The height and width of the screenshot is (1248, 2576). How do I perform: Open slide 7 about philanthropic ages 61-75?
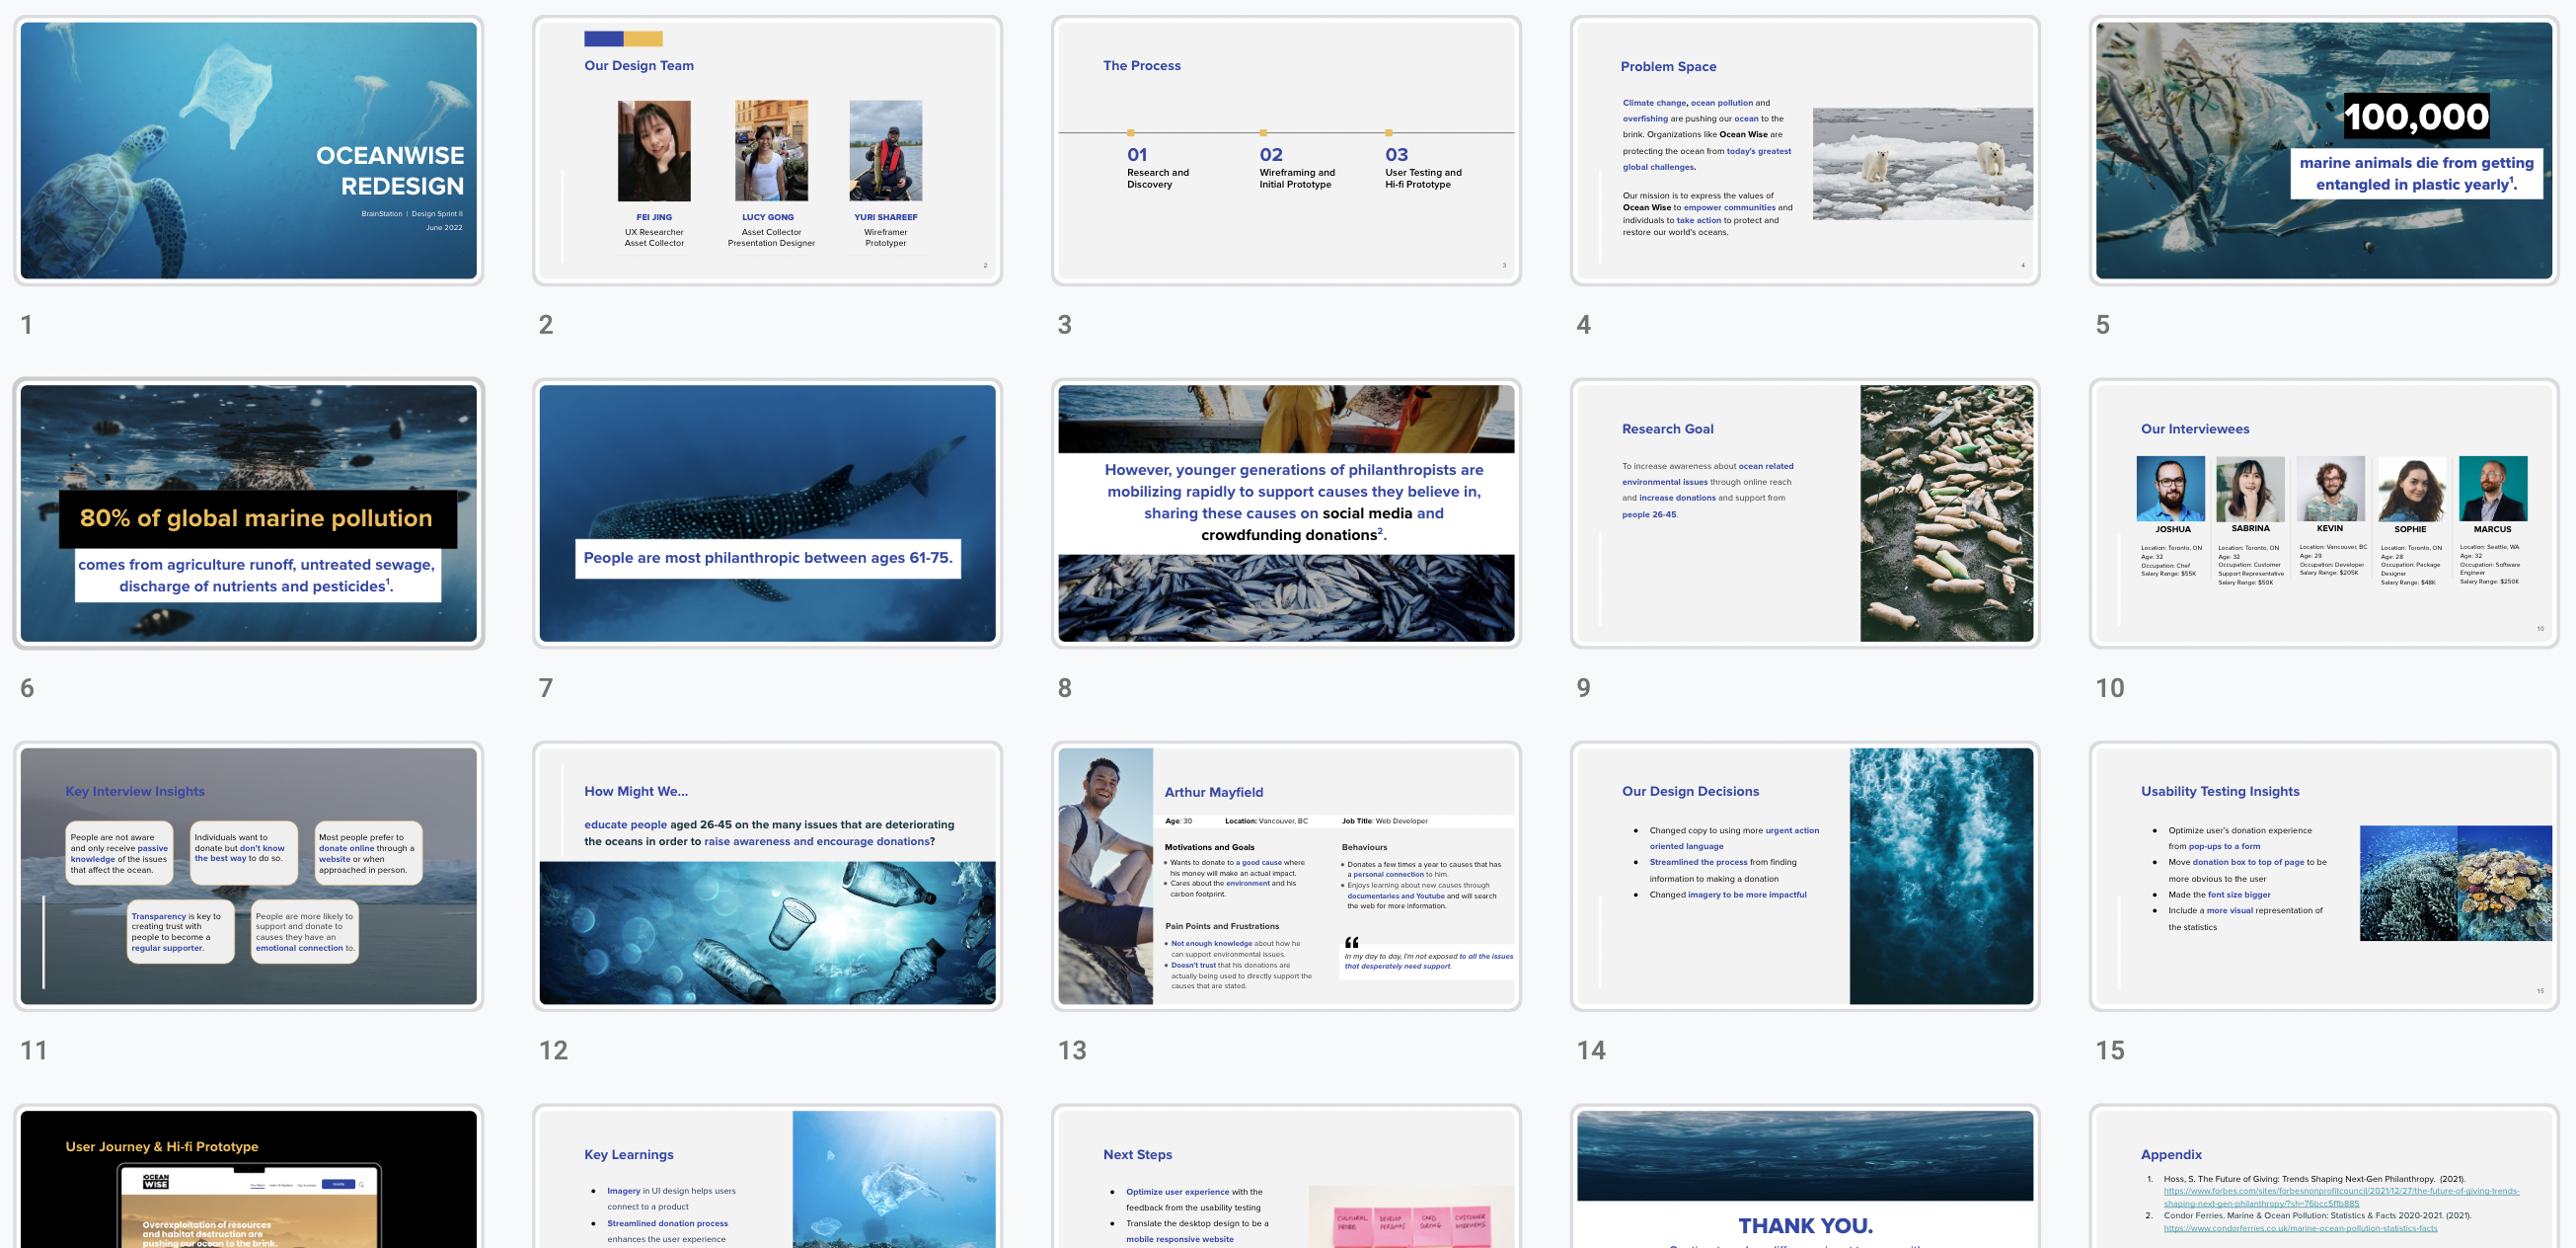pyautogui.click(x=767, y=513)
